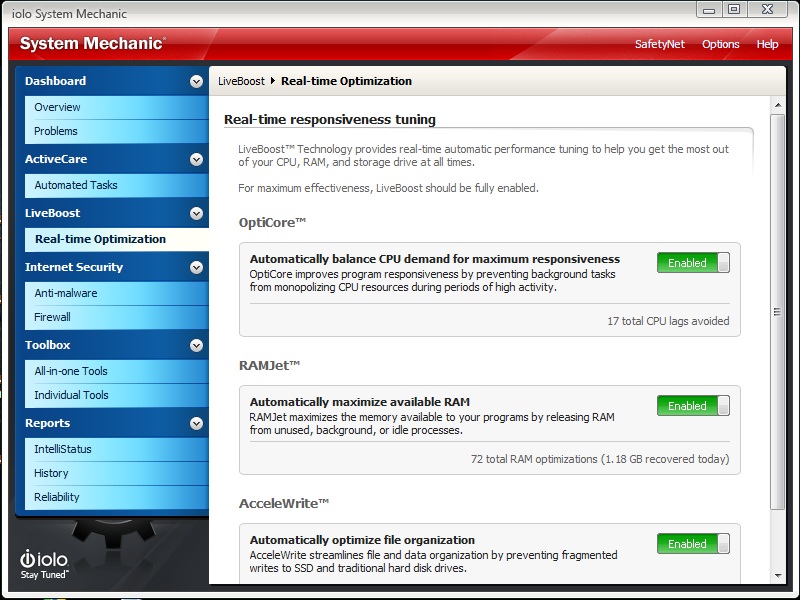Click the vertical scrollbar thumb
Image resolution: width=800 pixels, height=600 pixels.
click(778, 312)
